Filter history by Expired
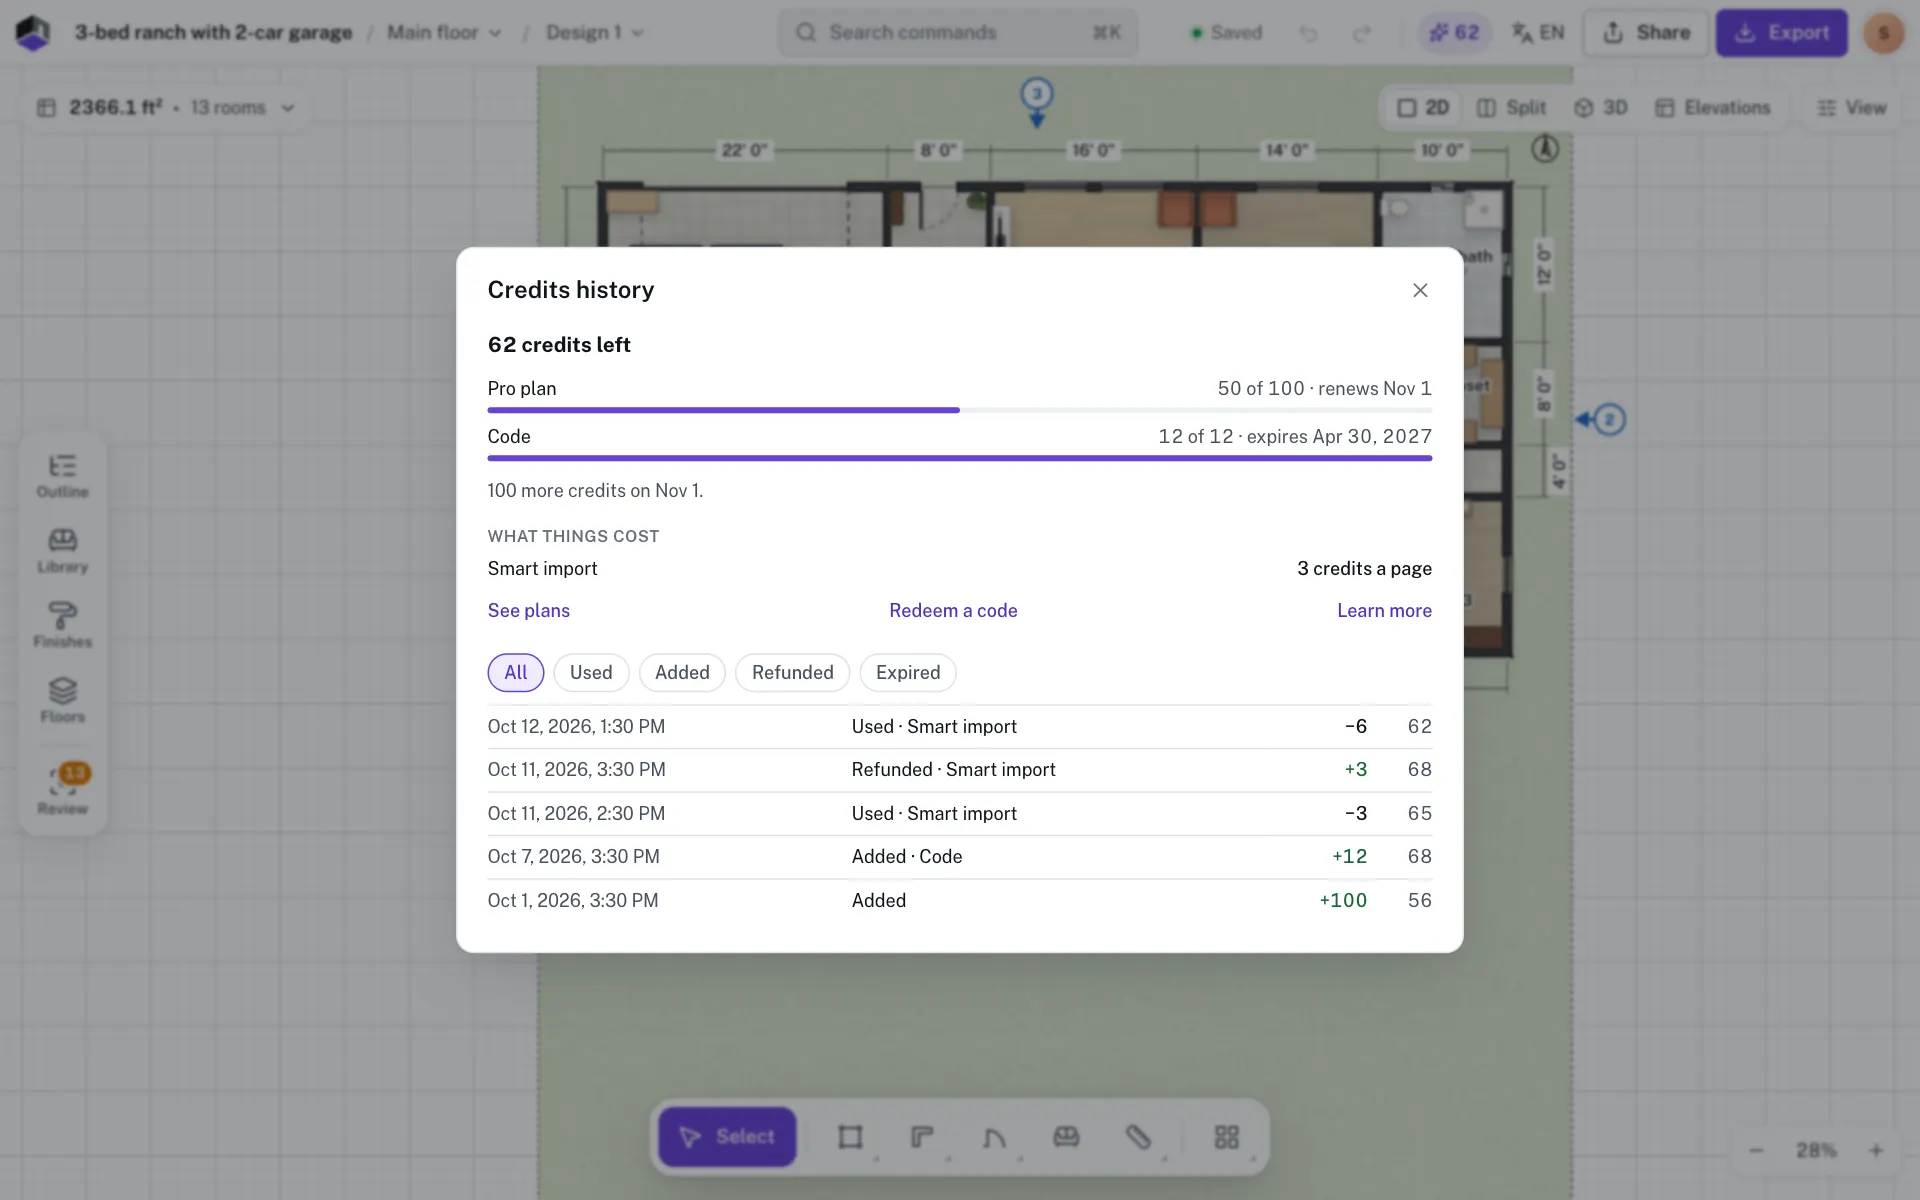The image size is (1920, 1200). click(x=908, y=673)
